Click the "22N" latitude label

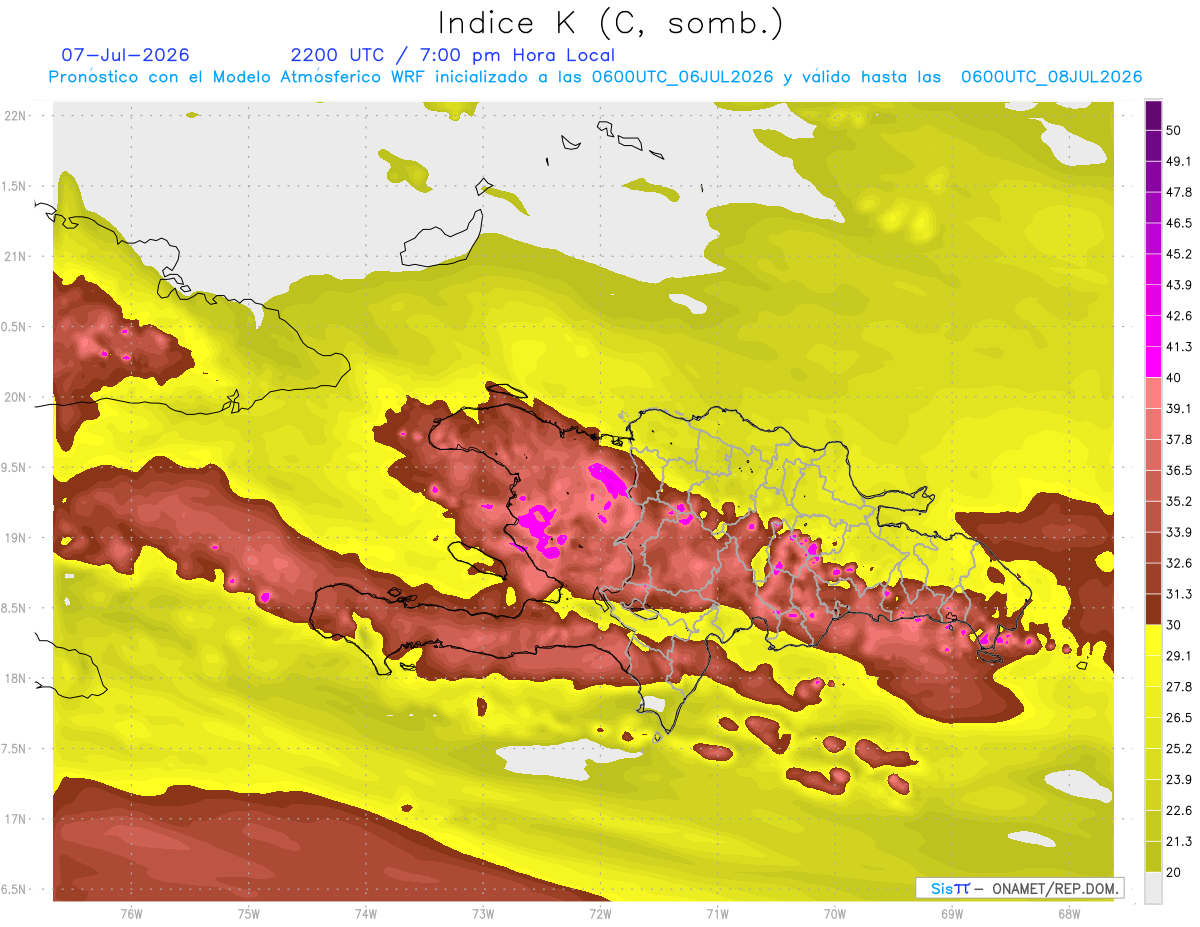(17, 116)
